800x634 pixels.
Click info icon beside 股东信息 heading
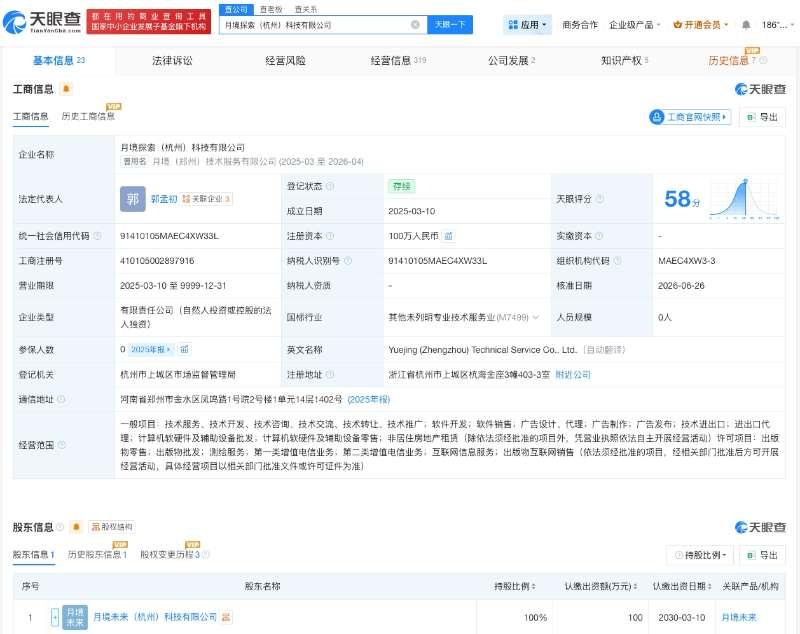60,526
